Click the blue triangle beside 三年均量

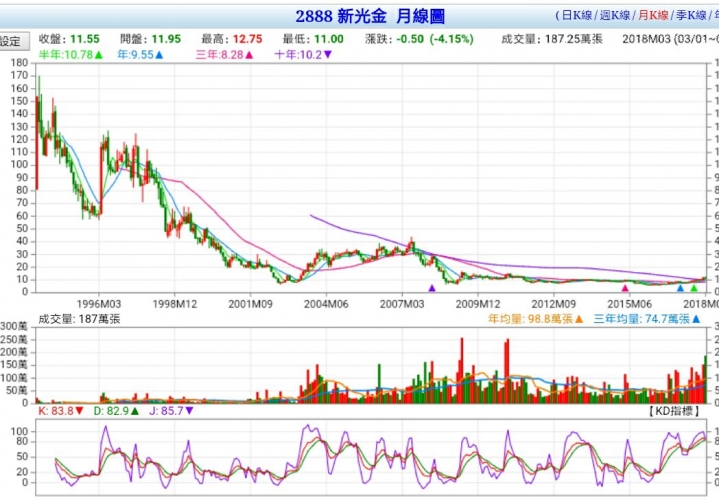coord(696,319)
